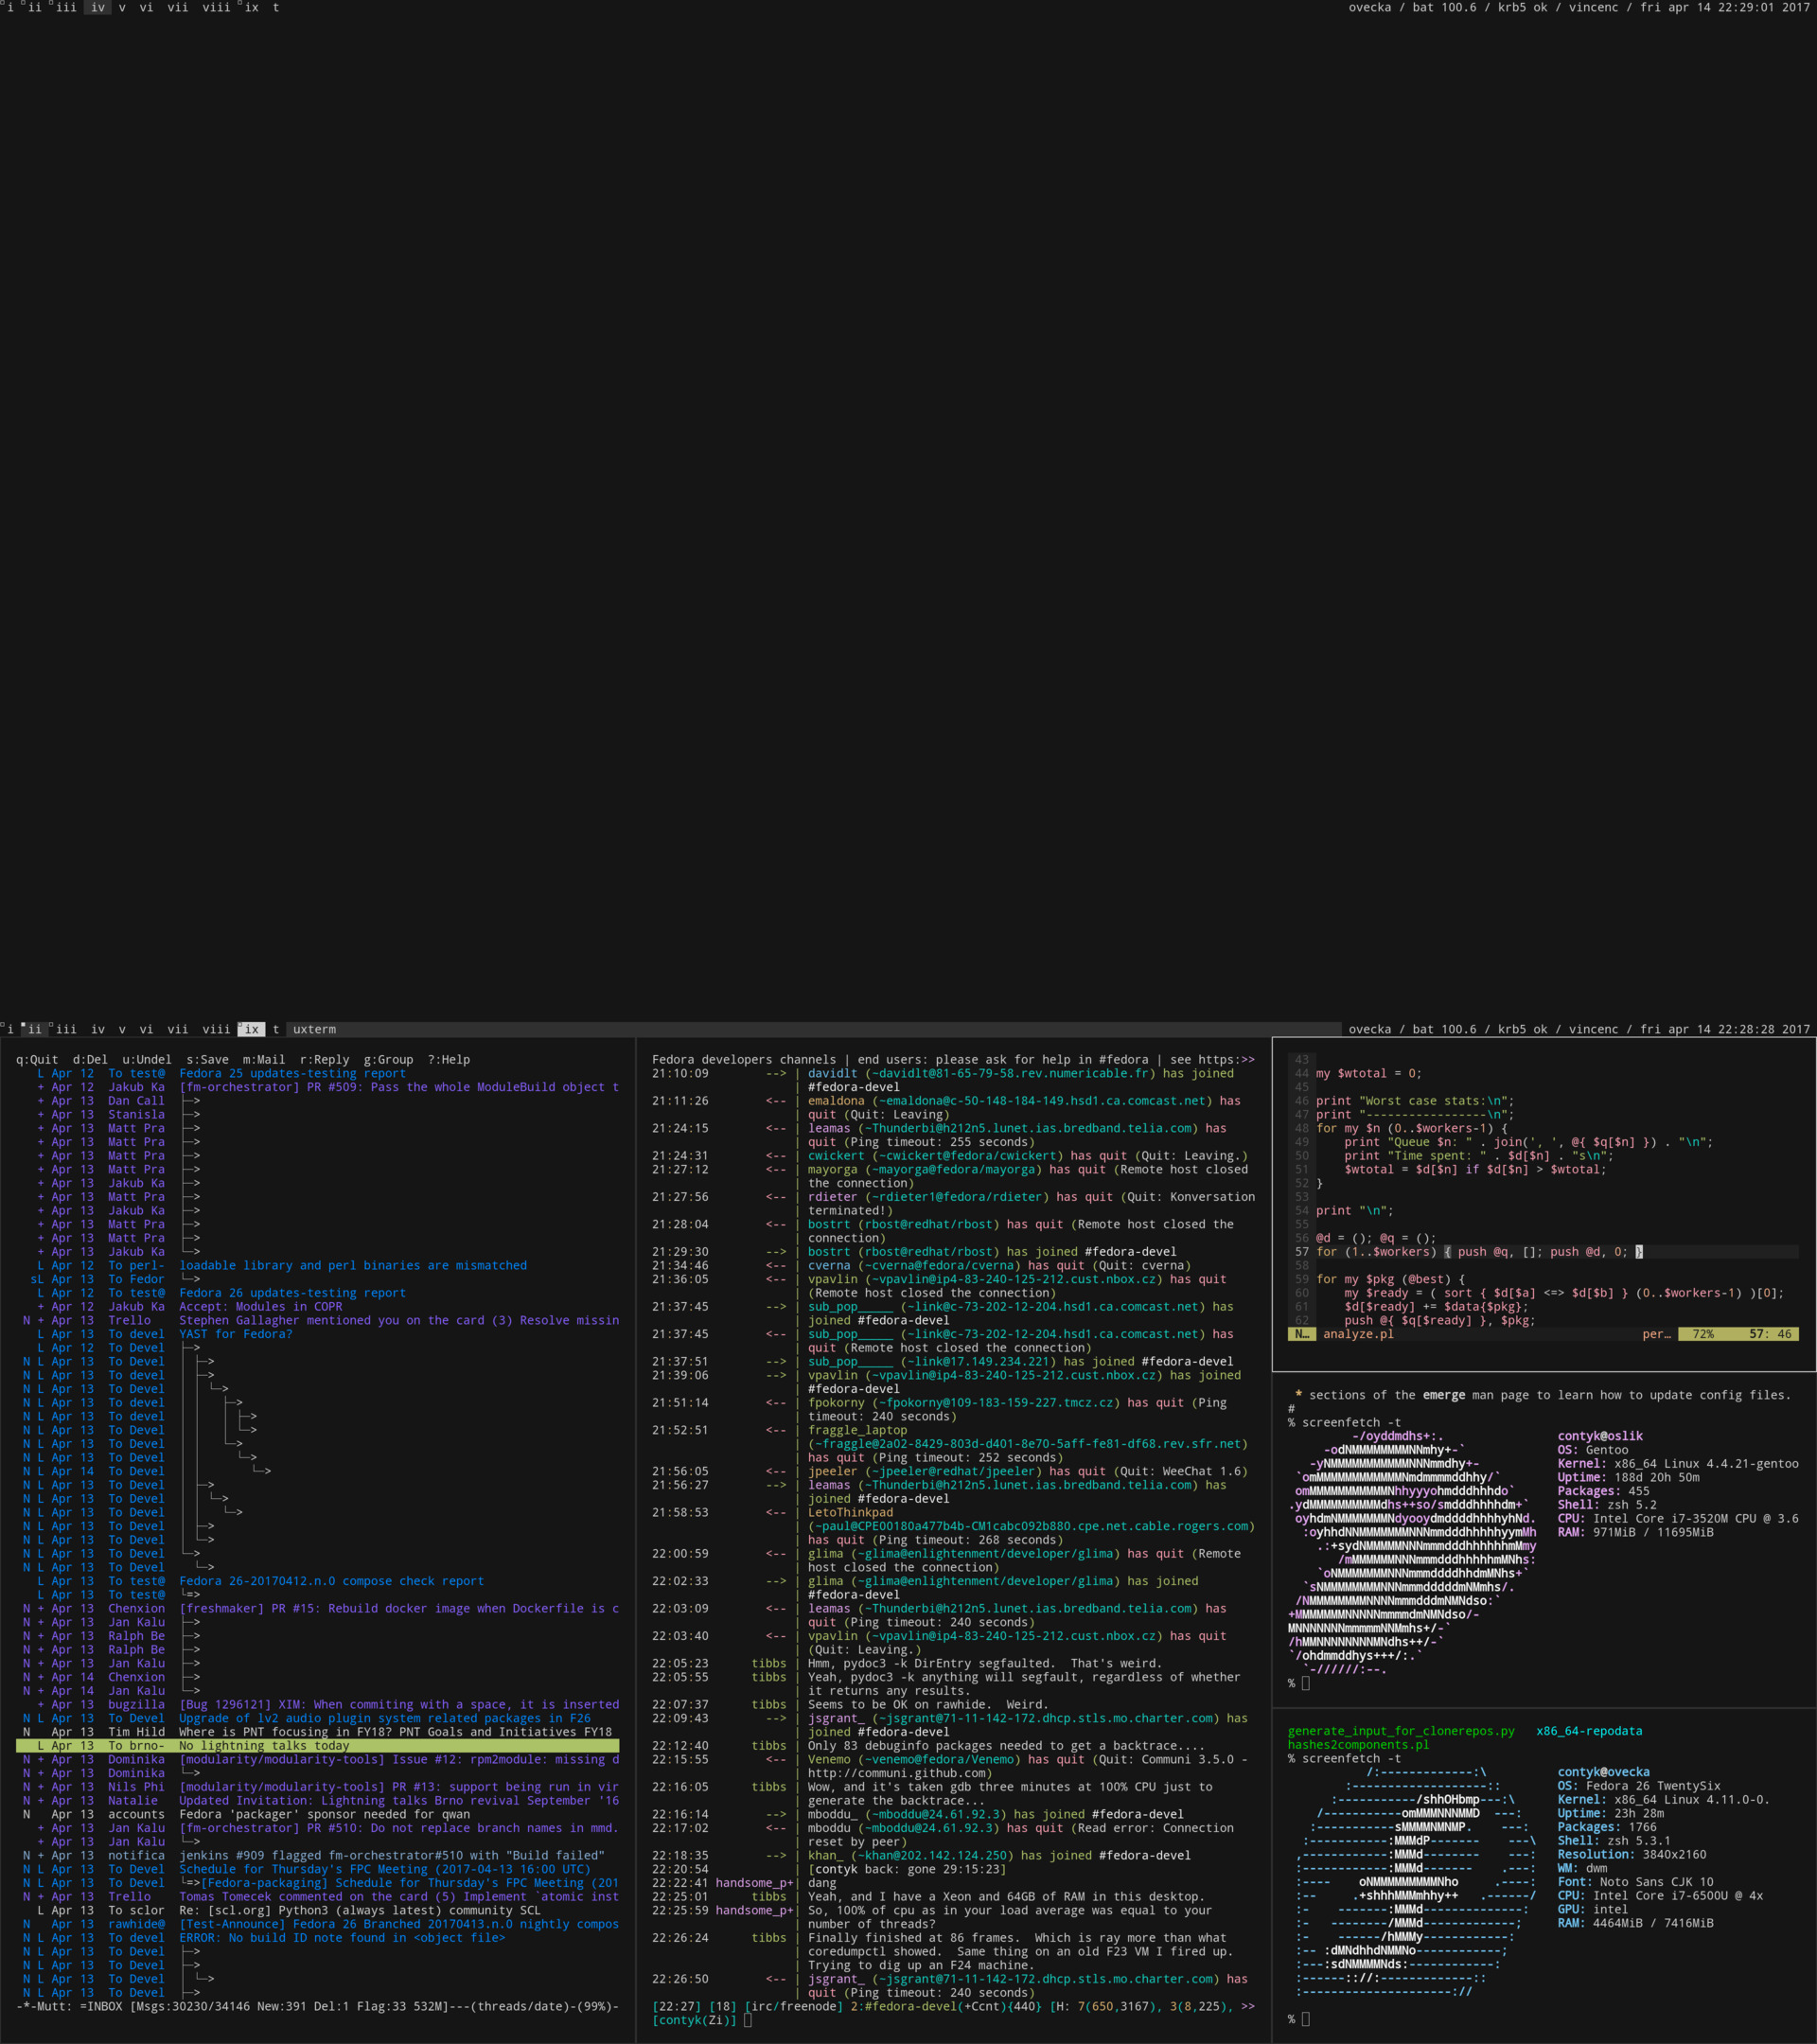The width and height of the screenshot is (1817, 2044).
Task: Select mail 'Where is PNT focusing in FY18?'
Action: (x=318, y=1732)
